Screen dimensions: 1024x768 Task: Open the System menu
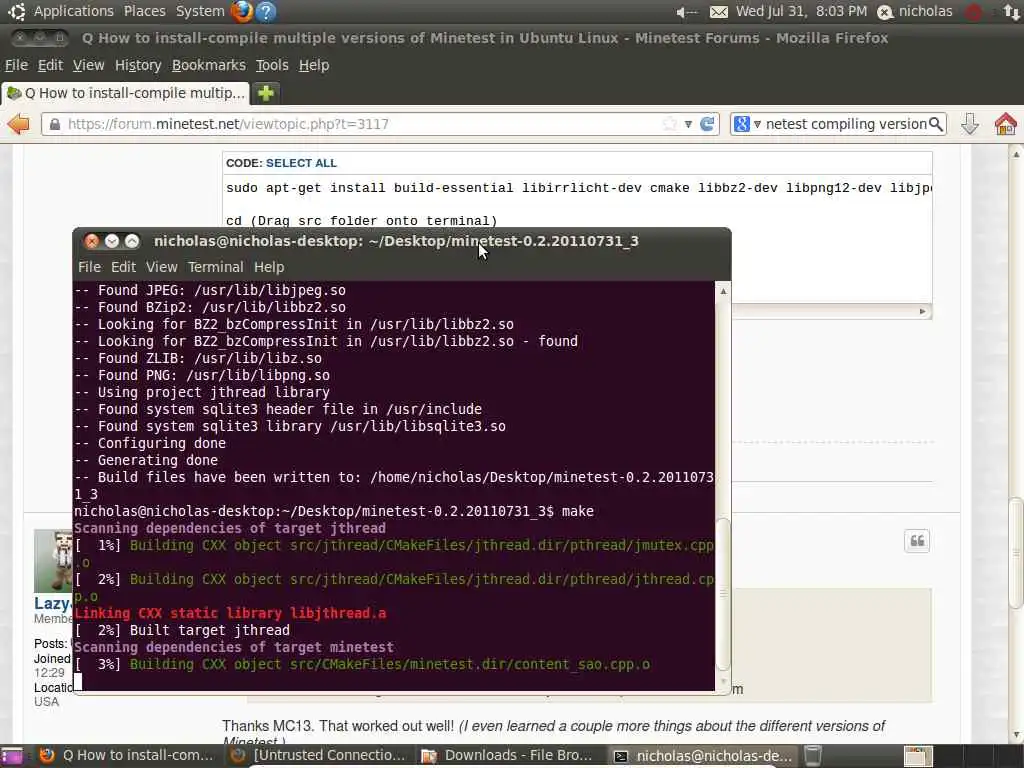(x=200, y=11)
